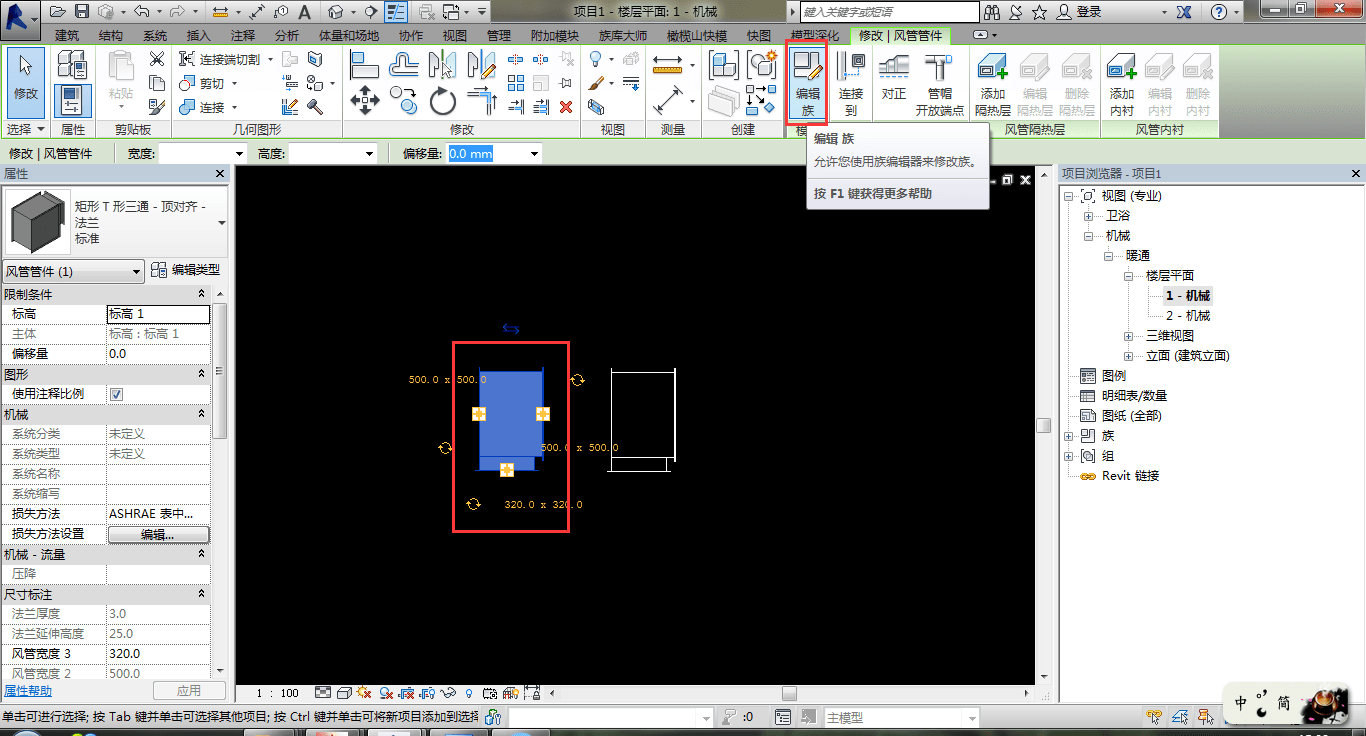1366x736 pixels.
Task: Open the 注释 ribbon tab
Action: [x=243, y=35]
